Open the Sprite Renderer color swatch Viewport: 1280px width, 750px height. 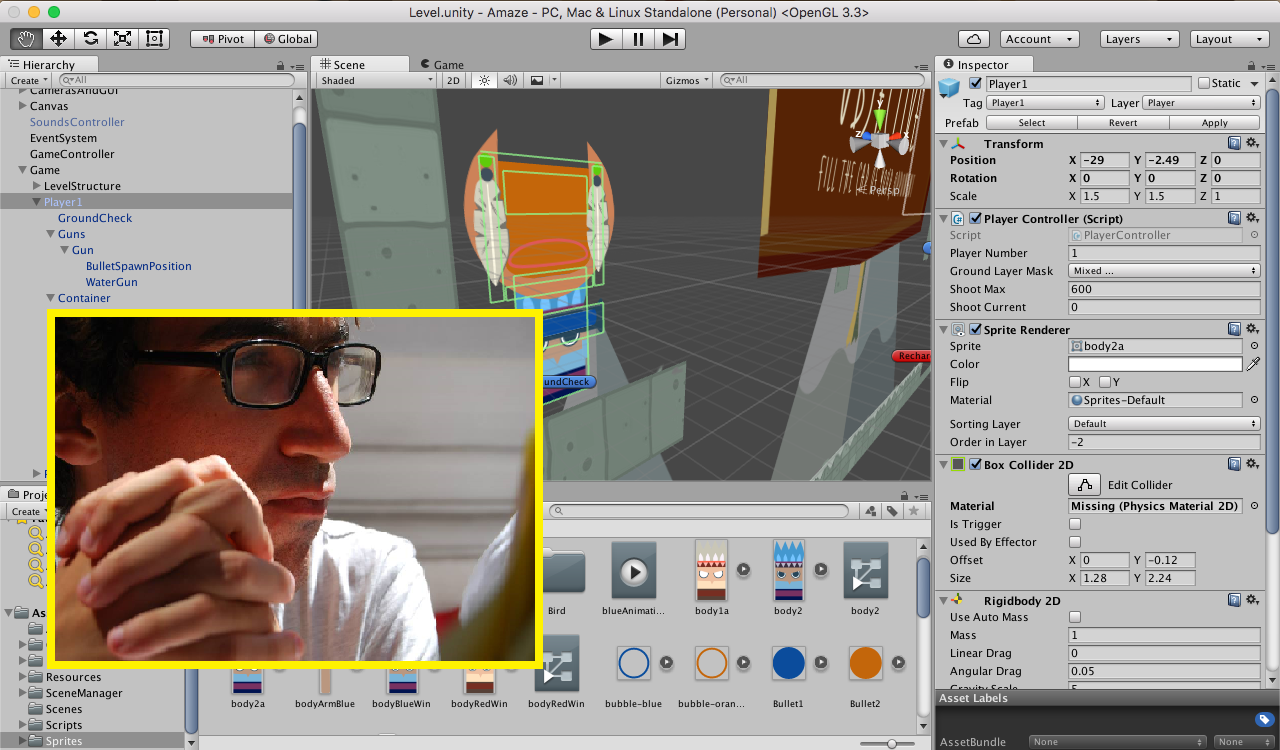1155,364
